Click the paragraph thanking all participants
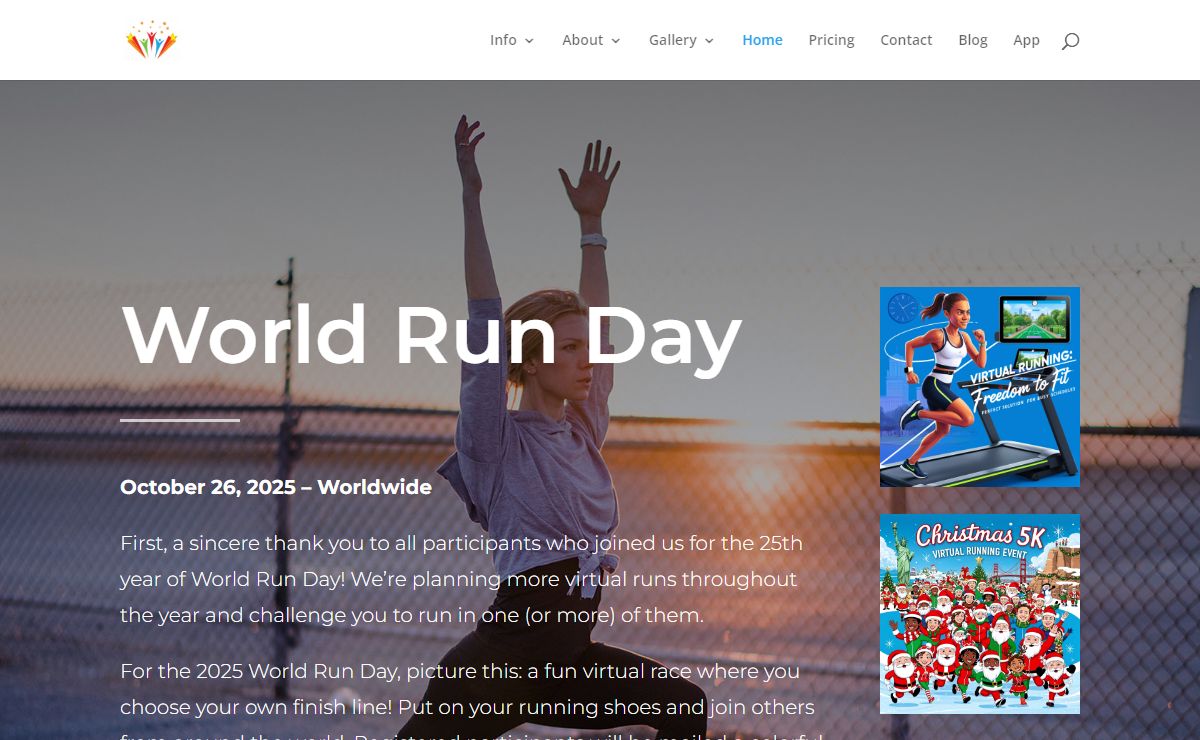1200x740 pixels. coord(461,579)
